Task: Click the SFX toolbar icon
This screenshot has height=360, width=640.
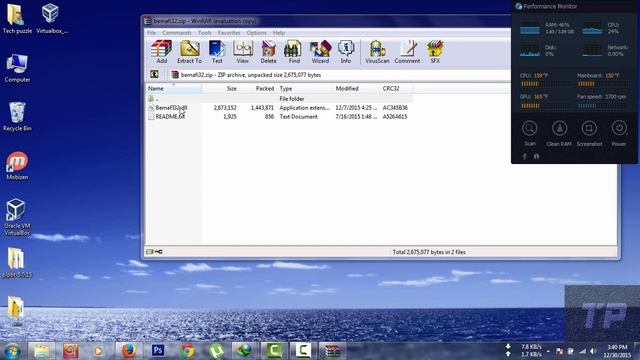Action: 435,52
